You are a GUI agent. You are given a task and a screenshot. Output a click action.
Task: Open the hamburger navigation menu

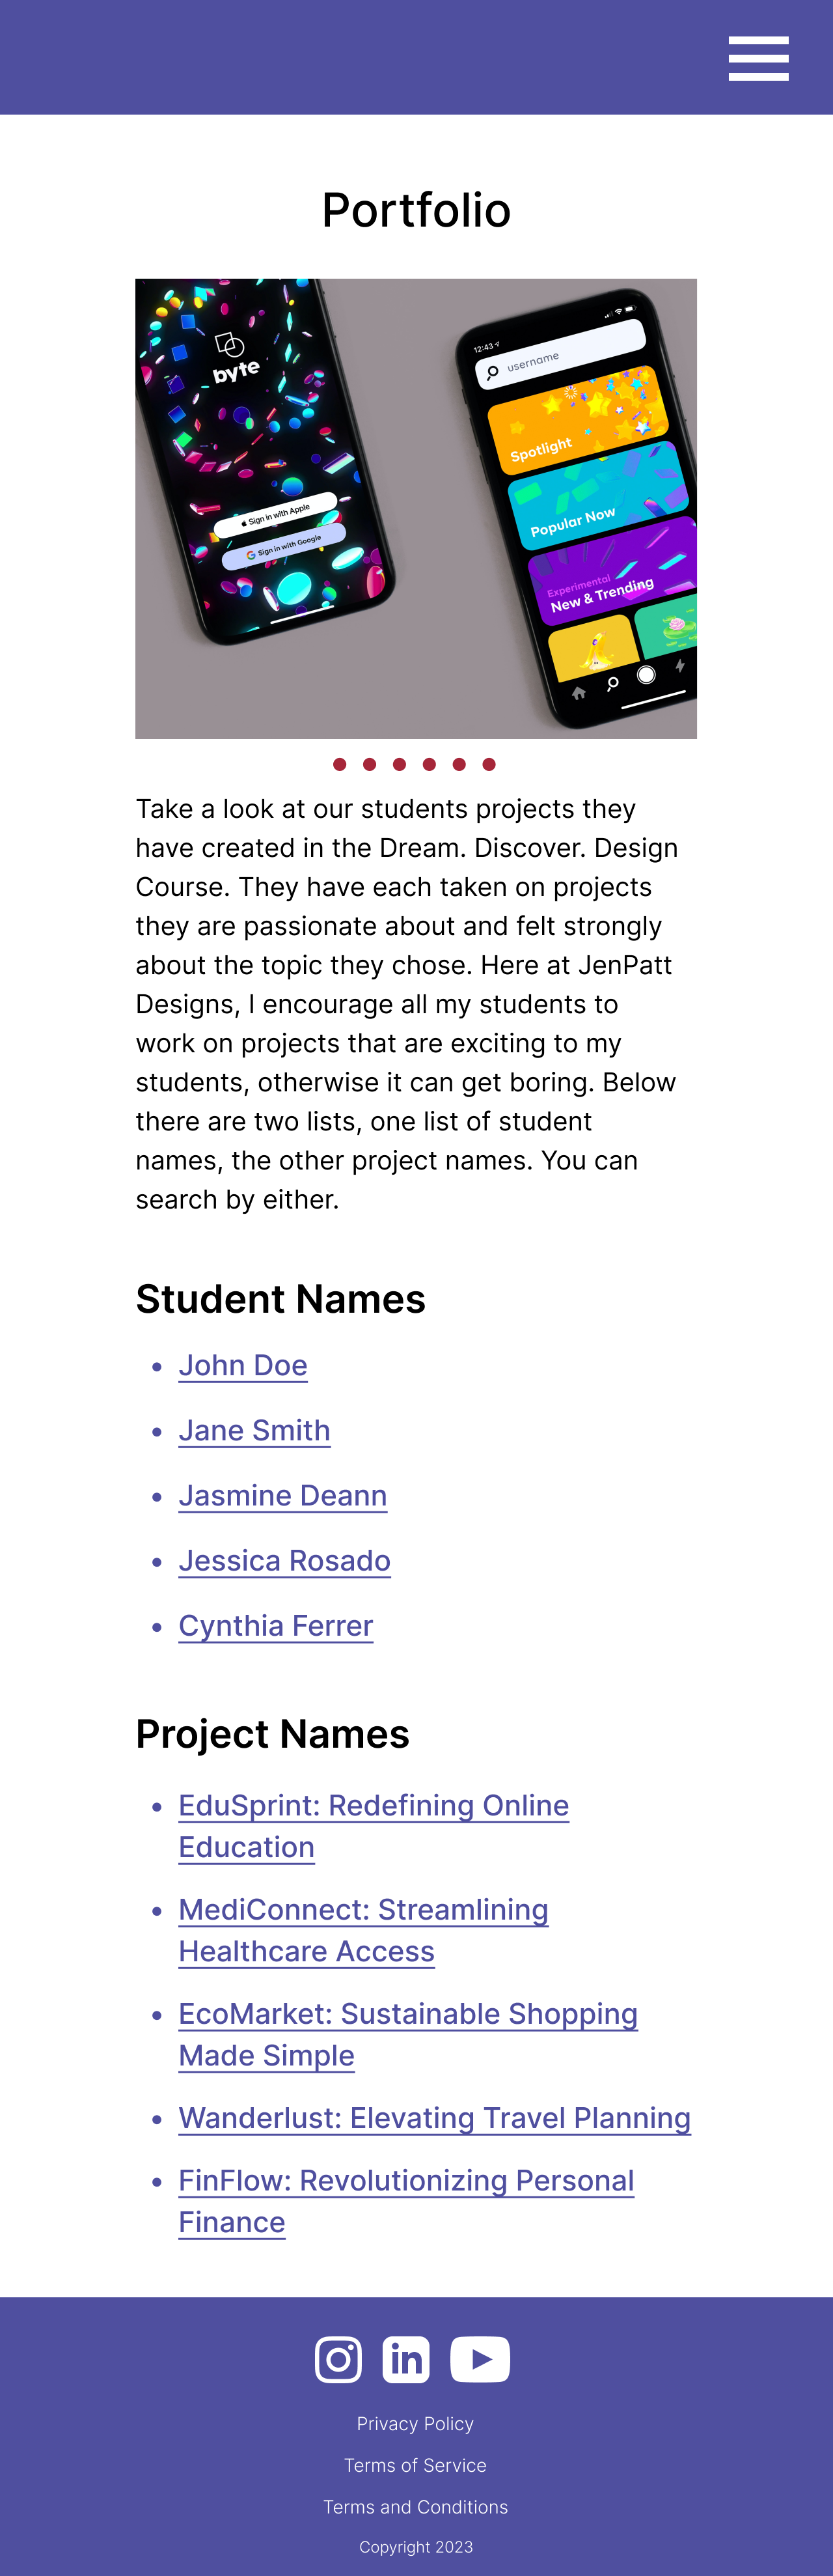tap(758, 58)
